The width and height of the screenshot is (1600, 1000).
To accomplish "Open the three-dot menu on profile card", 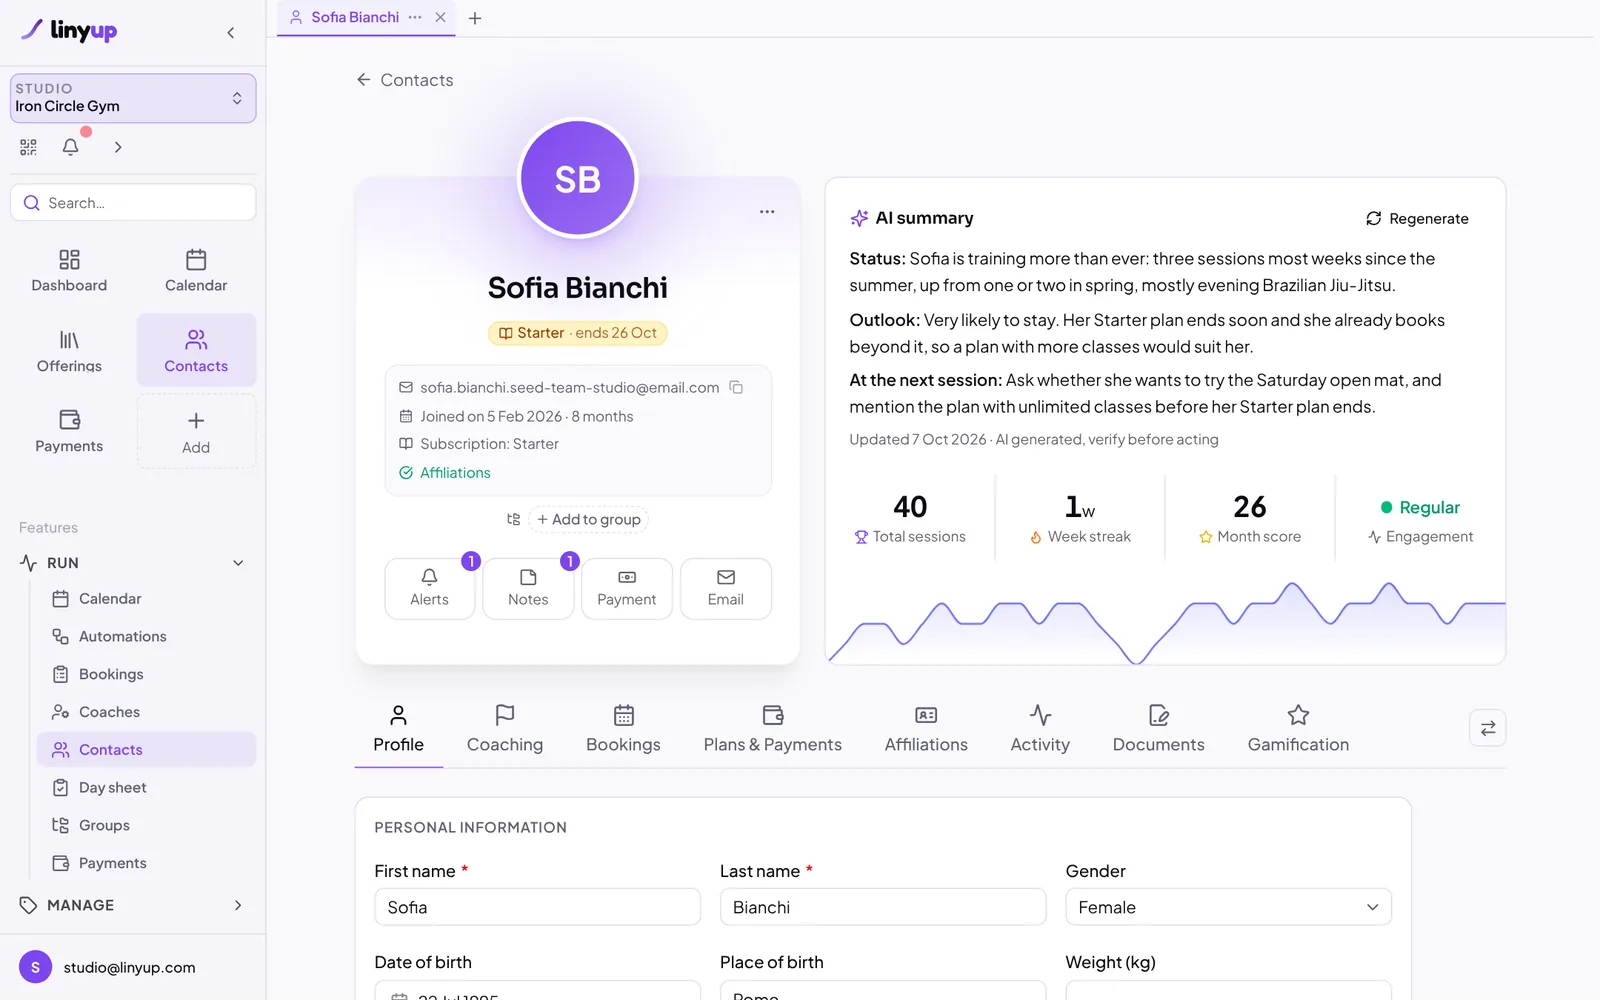I will coord(767,212).
